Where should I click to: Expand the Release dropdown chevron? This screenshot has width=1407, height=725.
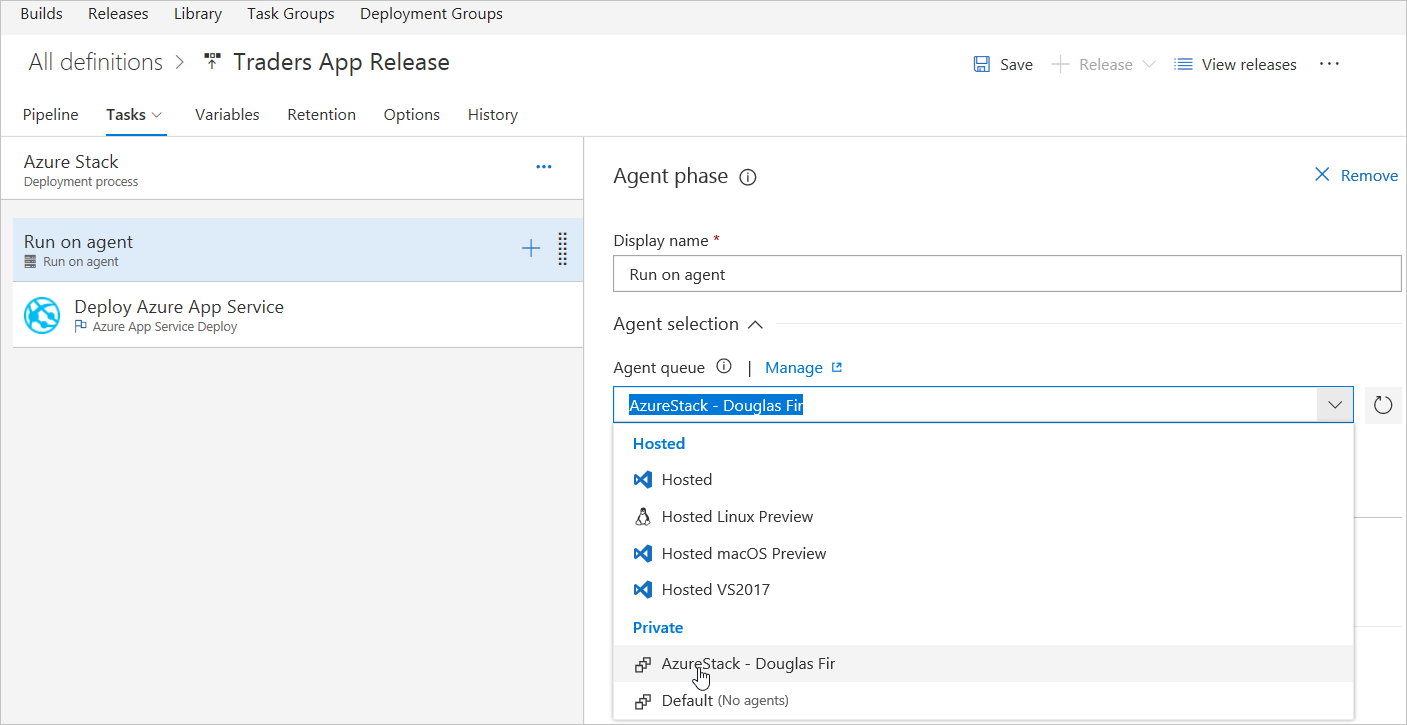[1148, 64]
